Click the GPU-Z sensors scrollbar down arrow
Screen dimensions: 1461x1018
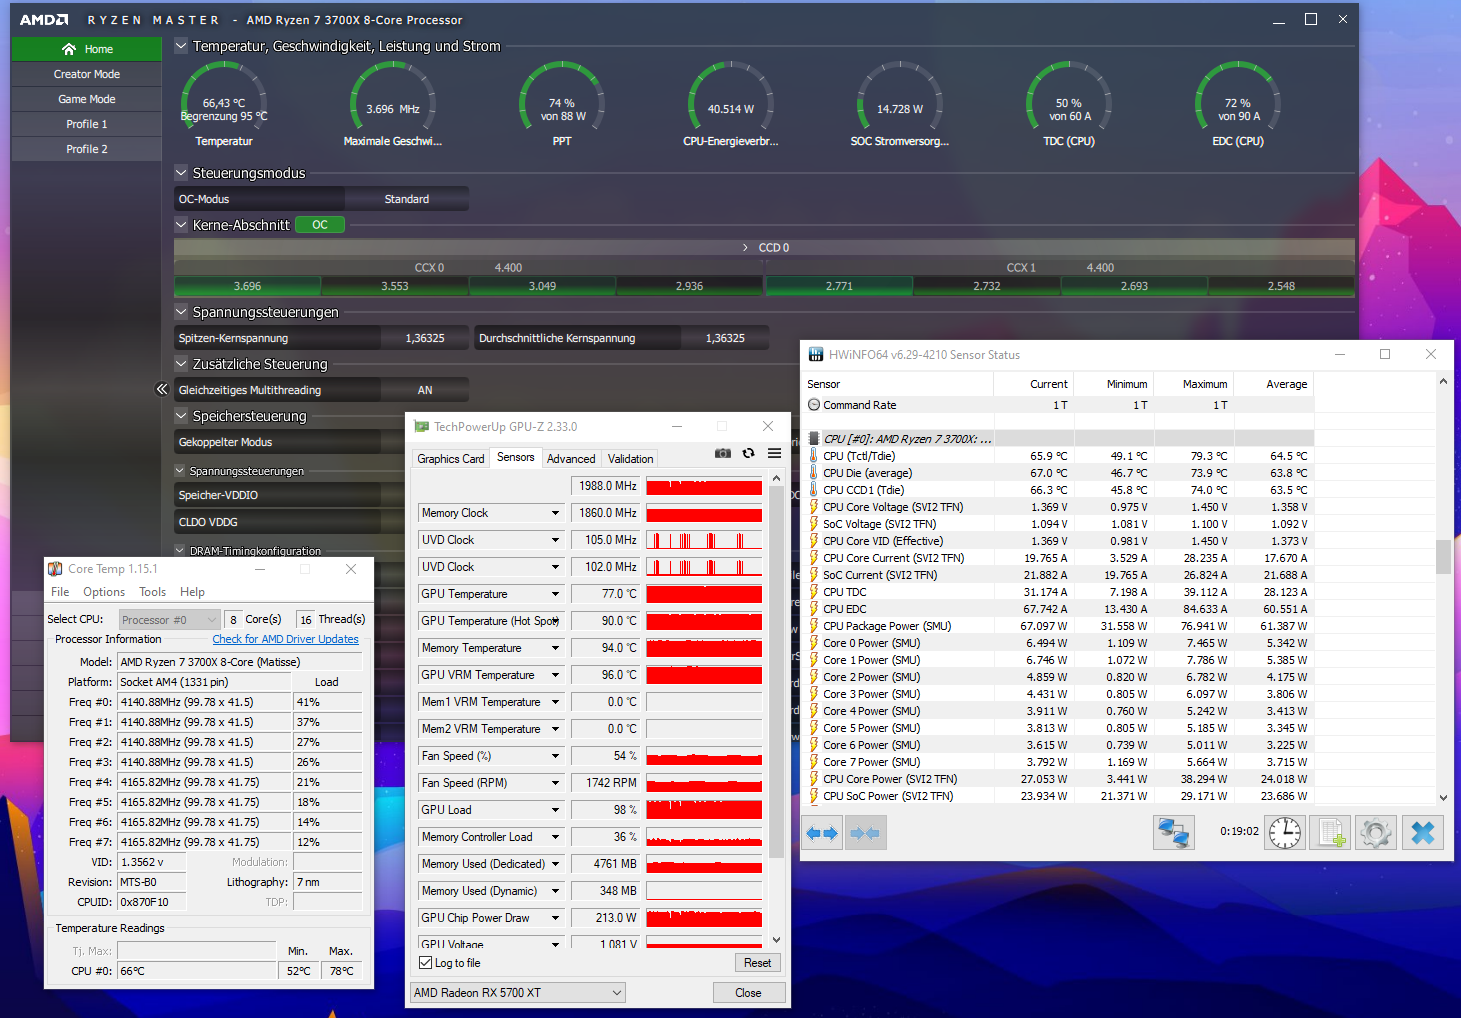point(776,940)
